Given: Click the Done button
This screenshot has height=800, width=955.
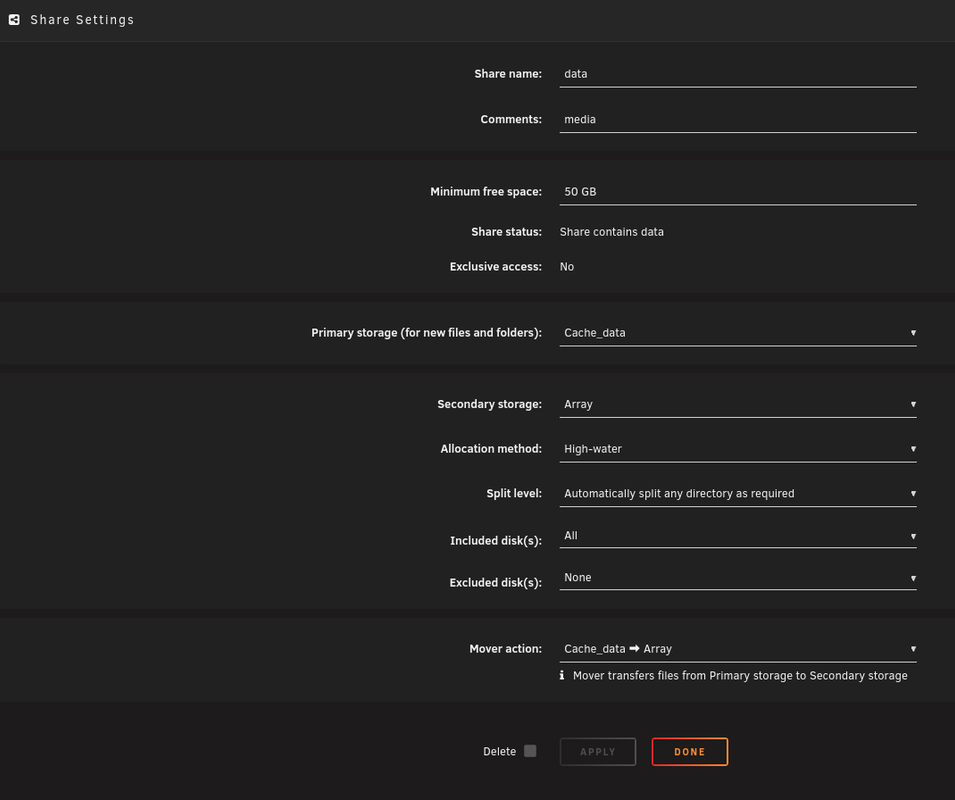Looking at the screenshot, I should click(689, 751).
